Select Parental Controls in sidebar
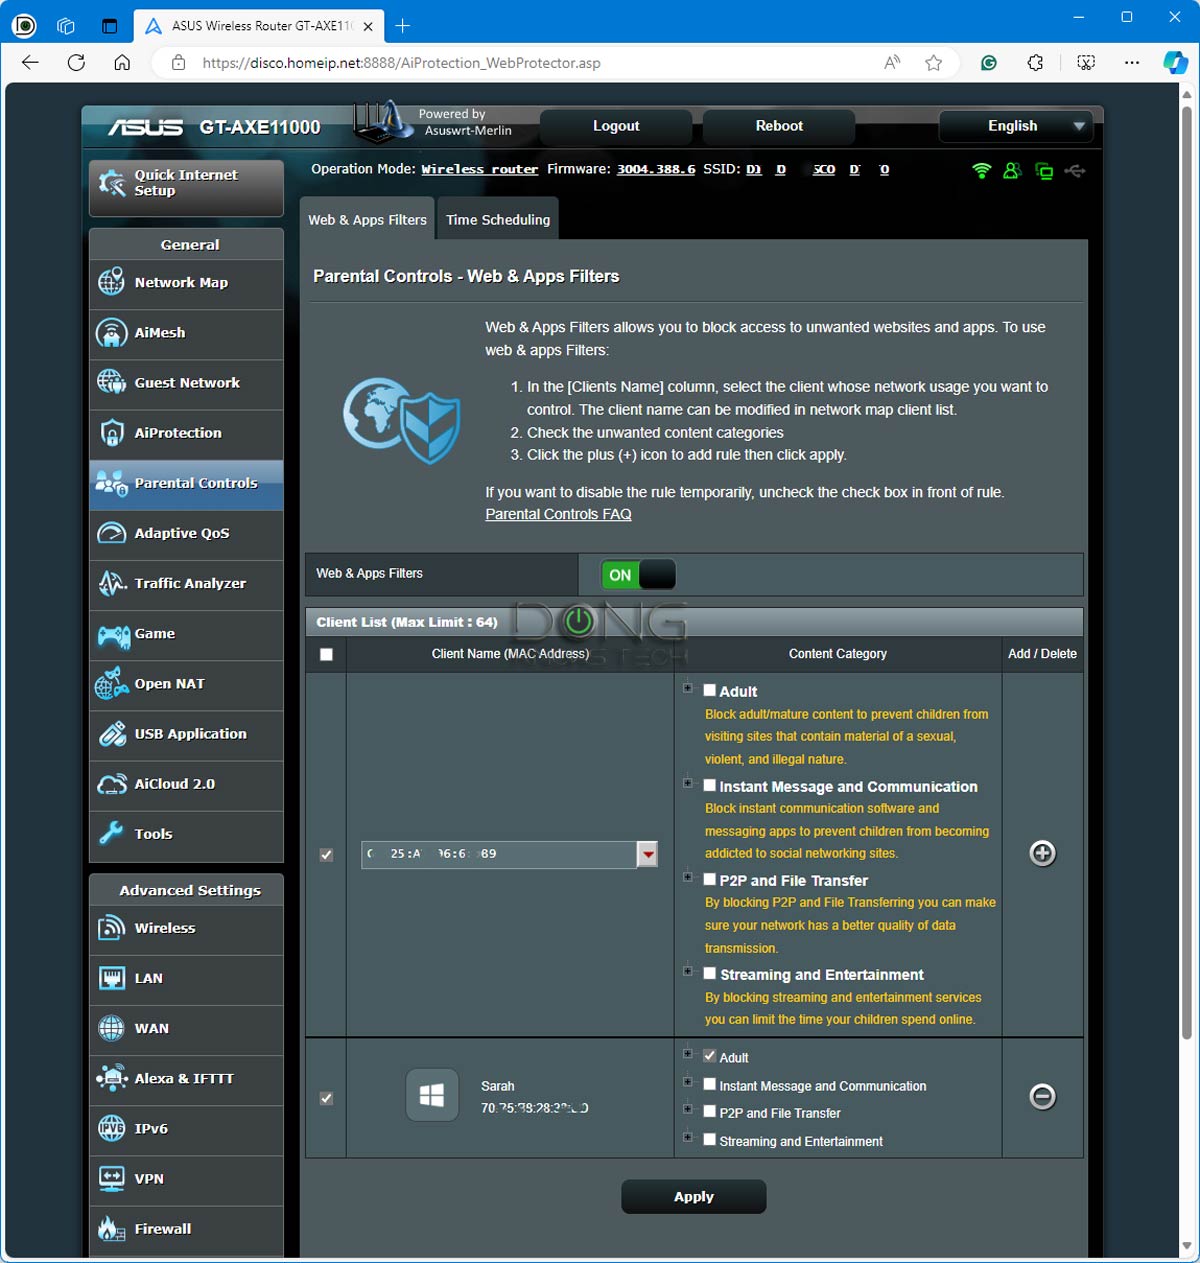Screen dimensions: 1200x1263 click(x=186, y=484)
